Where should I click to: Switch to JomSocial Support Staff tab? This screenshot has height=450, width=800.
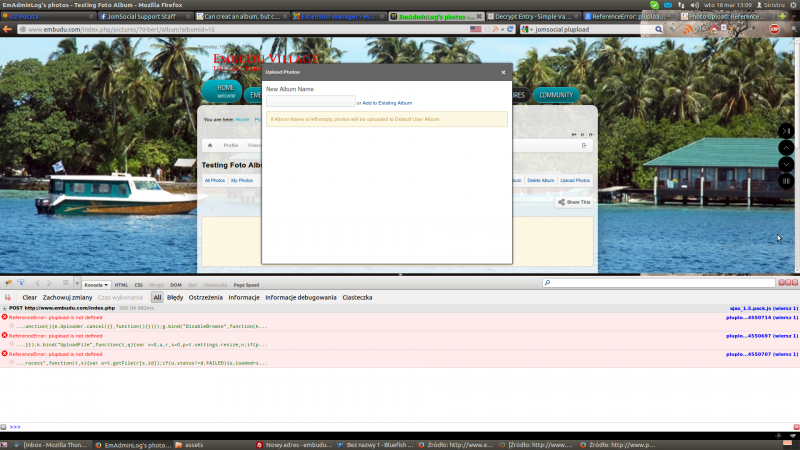[x=145, y=16]
